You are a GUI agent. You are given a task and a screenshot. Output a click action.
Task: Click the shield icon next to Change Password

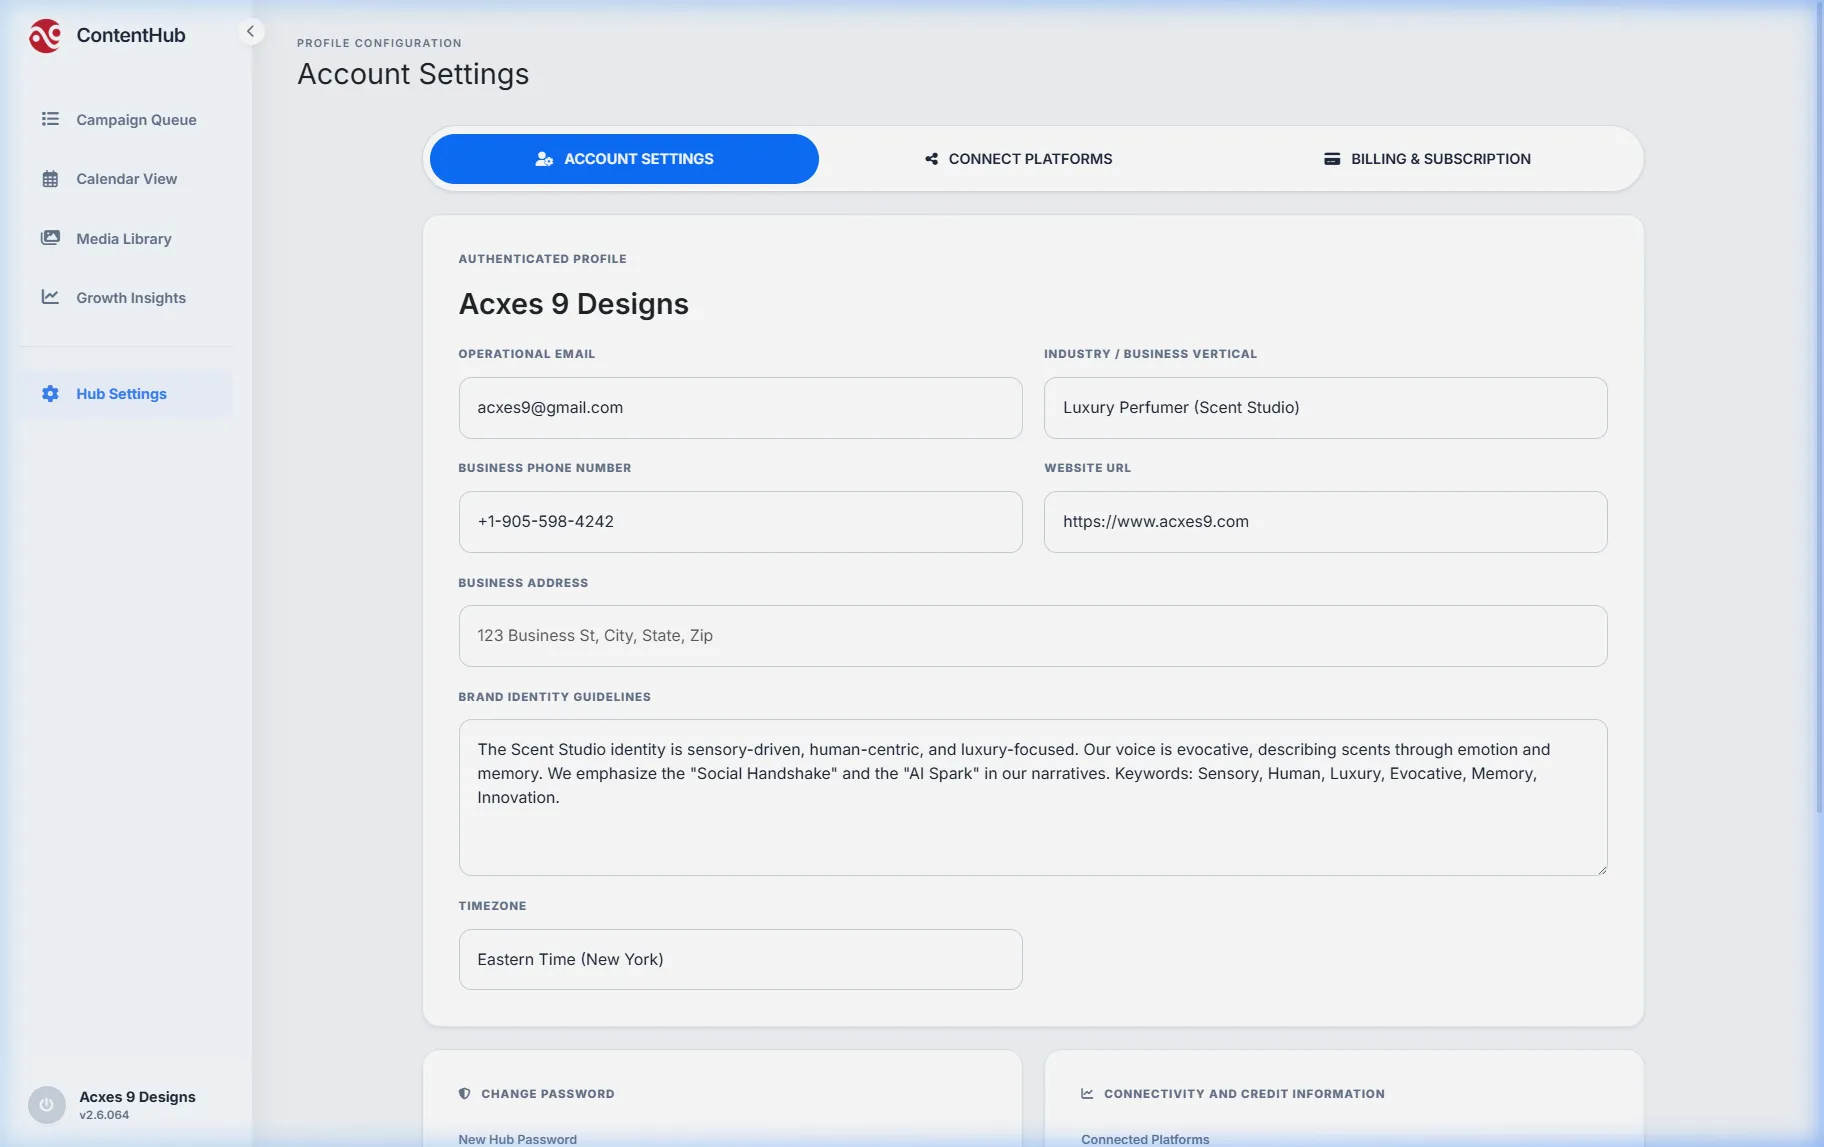(465, 1094)
